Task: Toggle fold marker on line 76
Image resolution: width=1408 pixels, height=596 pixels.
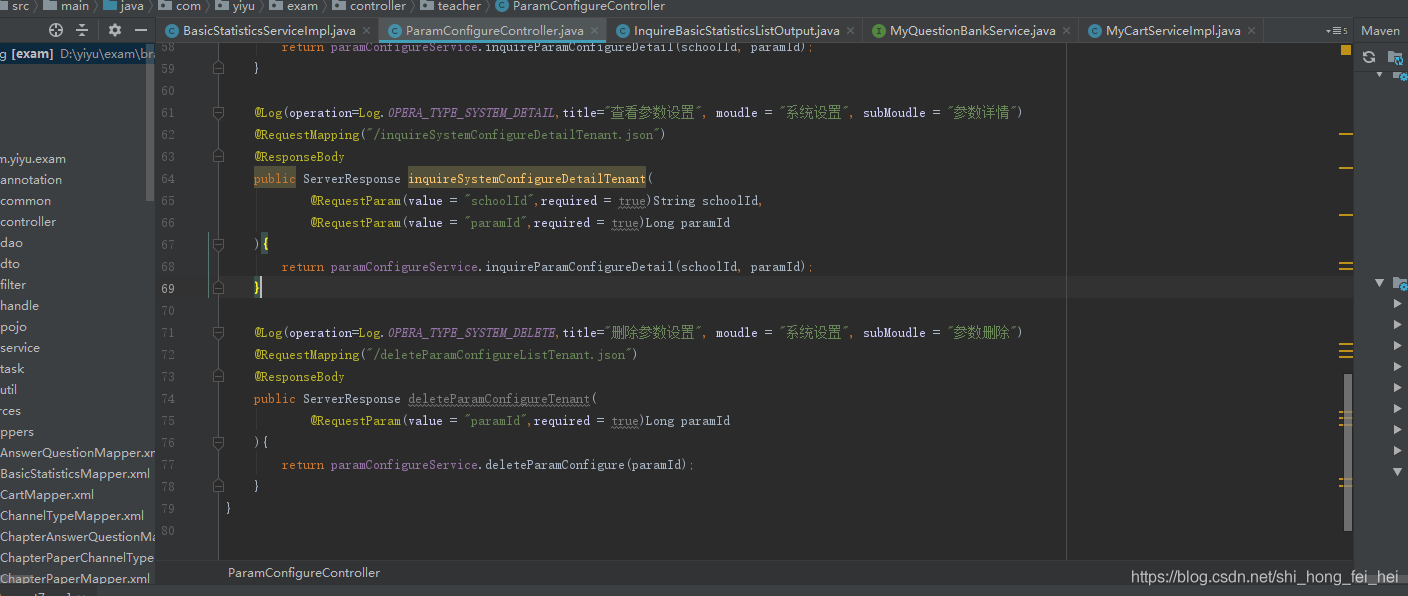Action: coord(218,443)
